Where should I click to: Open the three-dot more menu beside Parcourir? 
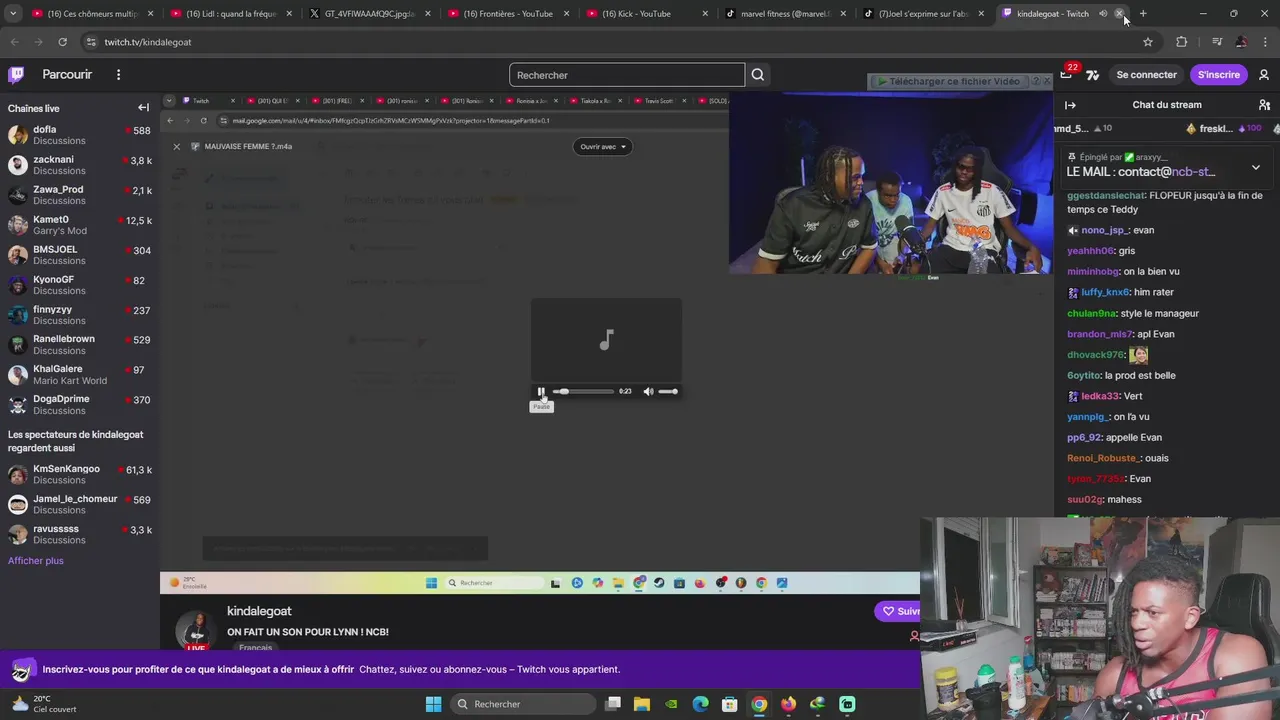118,75
